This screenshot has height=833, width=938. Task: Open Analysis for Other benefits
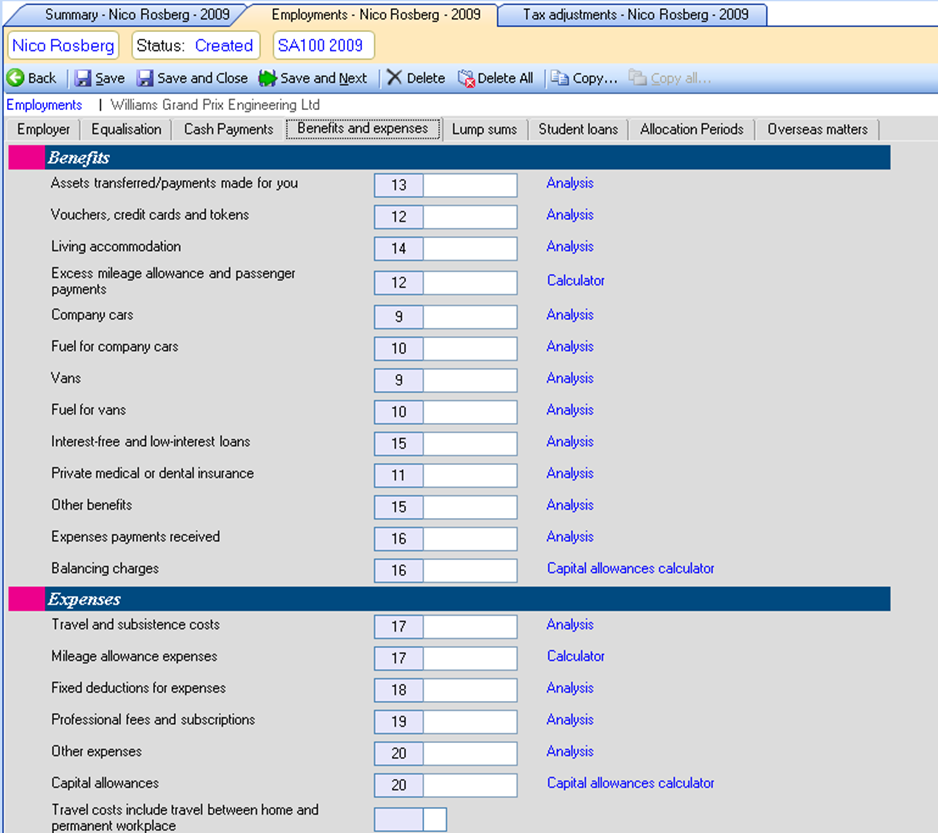pos(570,505)
